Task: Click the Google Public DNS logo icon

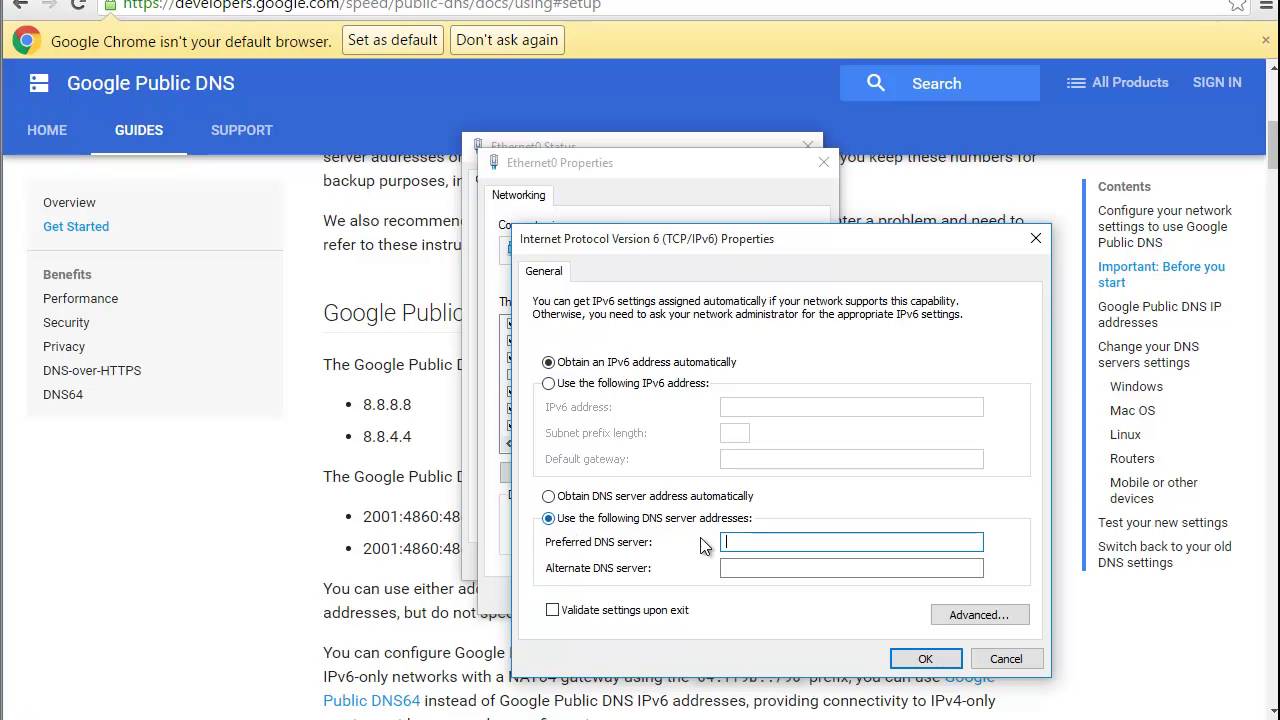Action: click(39, 83)
